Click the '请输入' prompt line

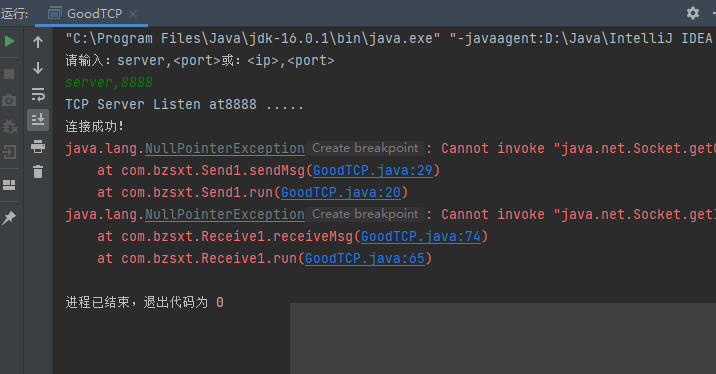pos(200,60)
